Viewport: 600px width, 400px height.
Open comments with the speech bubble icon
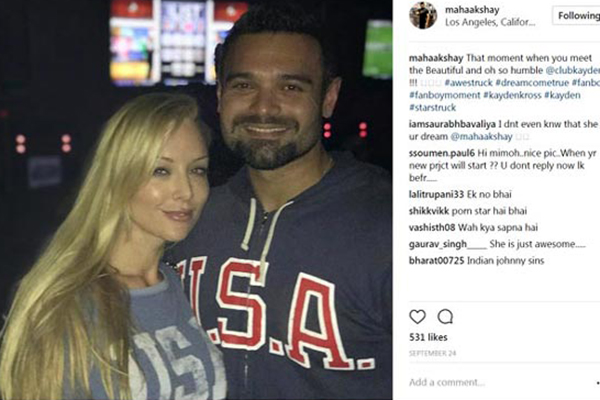click(445, 317)
